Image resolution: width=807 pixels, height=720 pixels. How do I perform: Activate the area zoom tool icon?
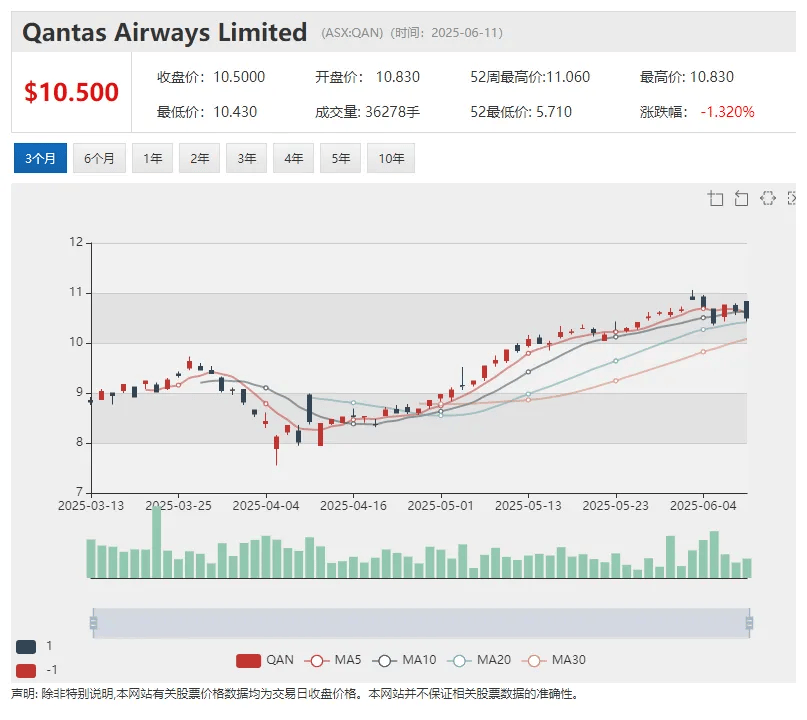pos(715,198)
